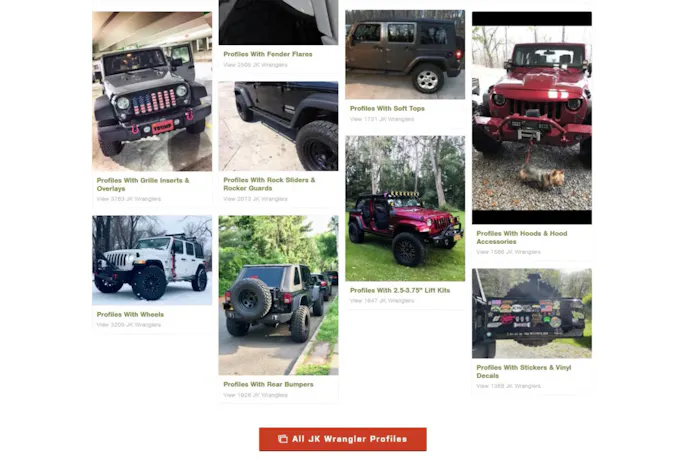The height and width of the screenshot is (459, 688).
Task: Open the red Jeep with dog thumbnail
Action: point(532,118)
